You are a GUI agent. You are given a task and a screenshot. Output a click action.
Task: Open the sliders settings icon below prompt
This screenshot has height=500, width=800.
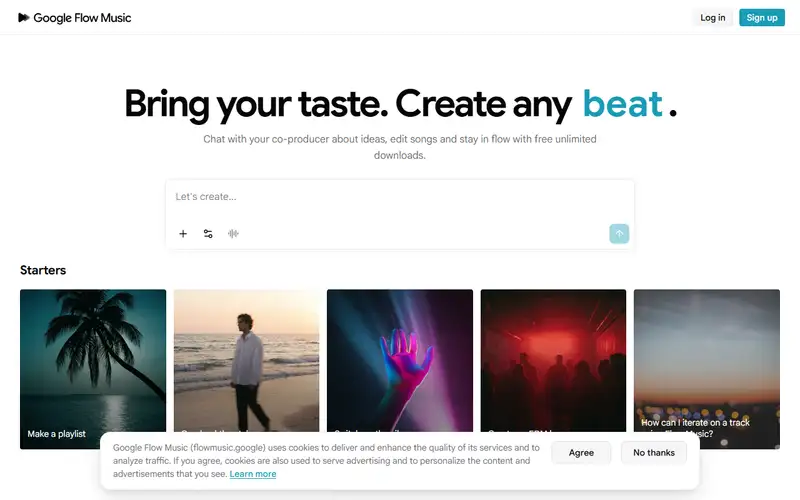point(208,234)
